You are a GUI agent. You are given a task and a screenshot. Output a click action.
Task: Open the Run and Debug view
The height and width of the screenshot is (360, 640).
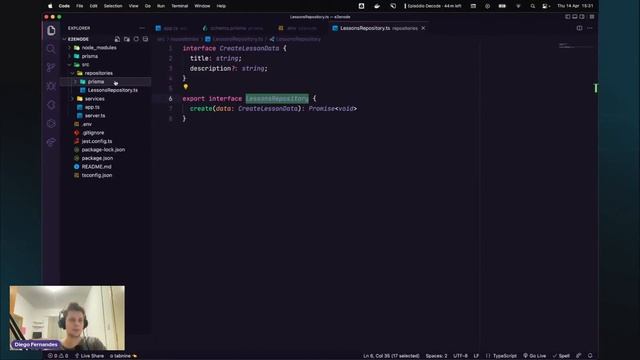click(x=51, y=86)
